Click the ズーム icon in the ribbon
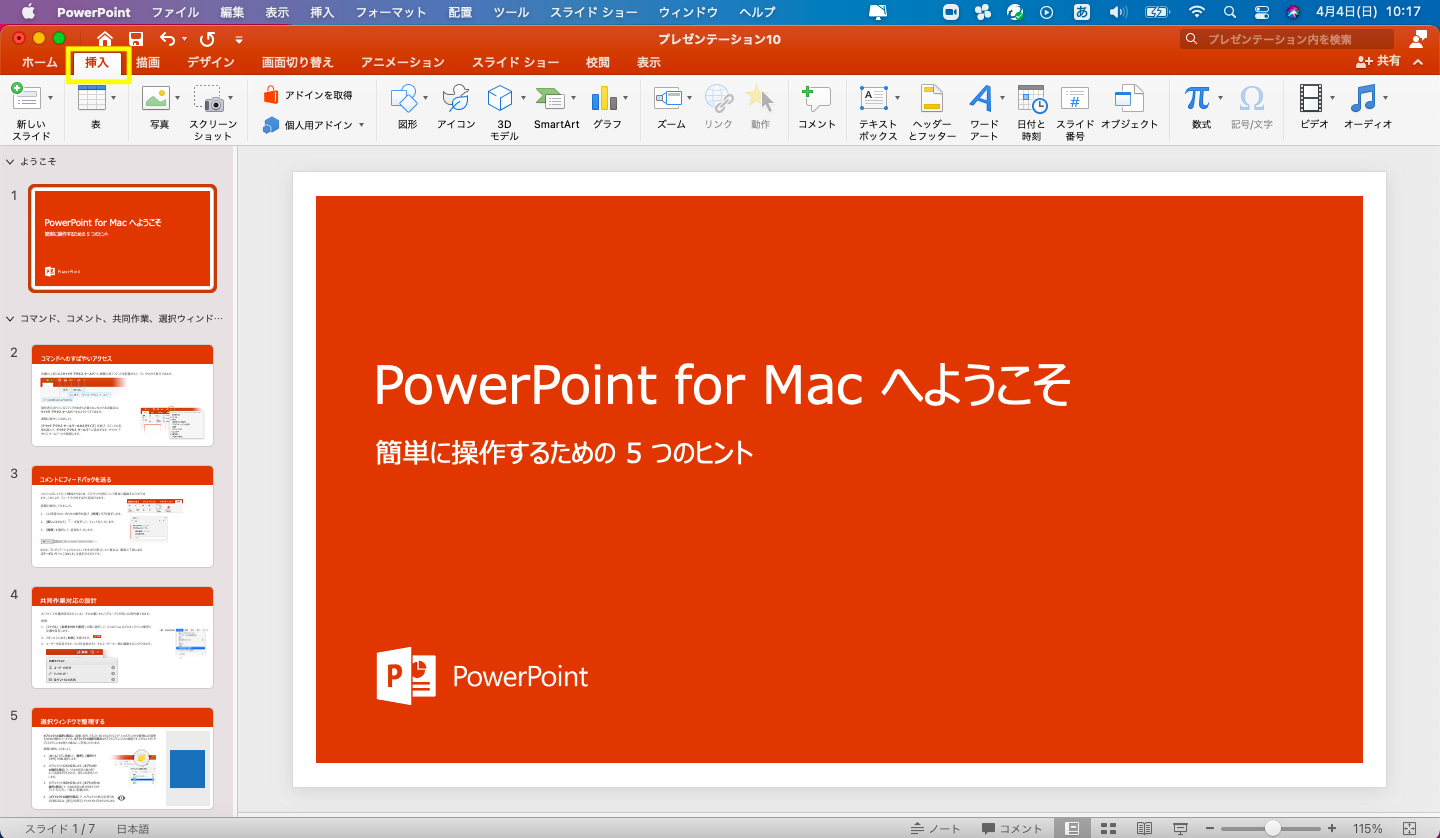Image resolution: width=1440 pixels, height=838 pixels. 668,98
